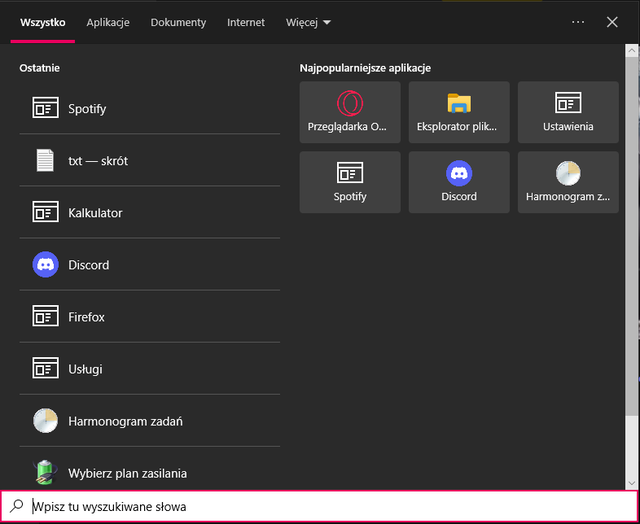Open the txt — skrót document icon
Screen dimensions: 640x524
click(45, 160)
